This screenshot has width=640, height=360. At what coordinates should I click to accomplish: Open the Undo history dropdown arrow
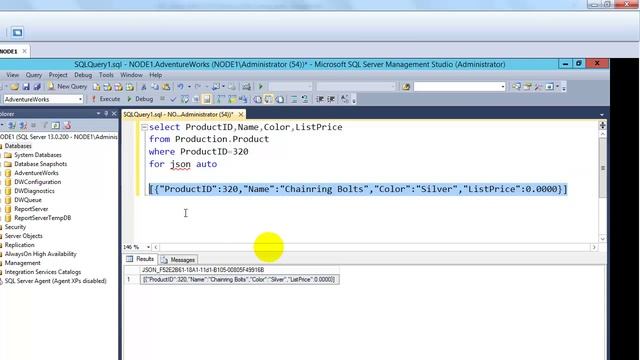[189, 87]
